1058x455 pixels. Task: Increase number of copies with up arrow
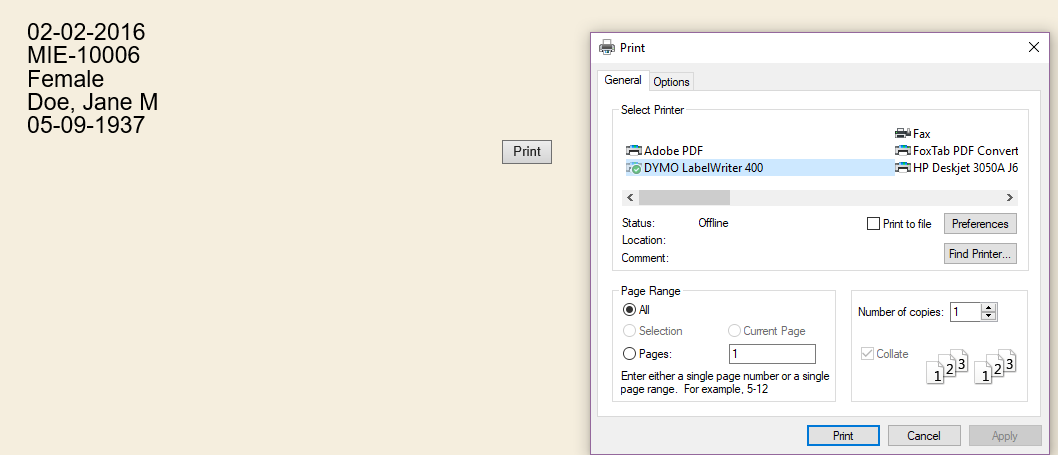[989, 307]
